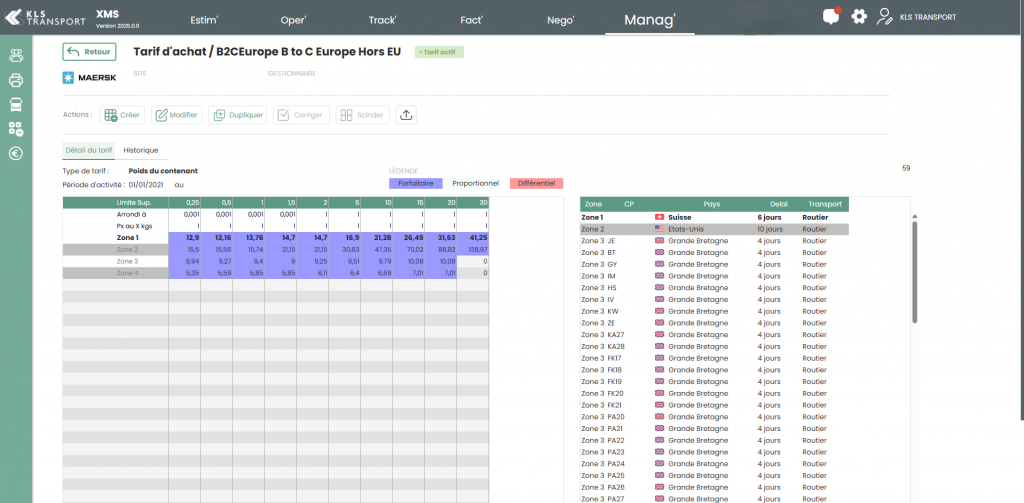Click the Créer action button
The width and height of the screenshot is (1024, 503).
pos(121,115)
